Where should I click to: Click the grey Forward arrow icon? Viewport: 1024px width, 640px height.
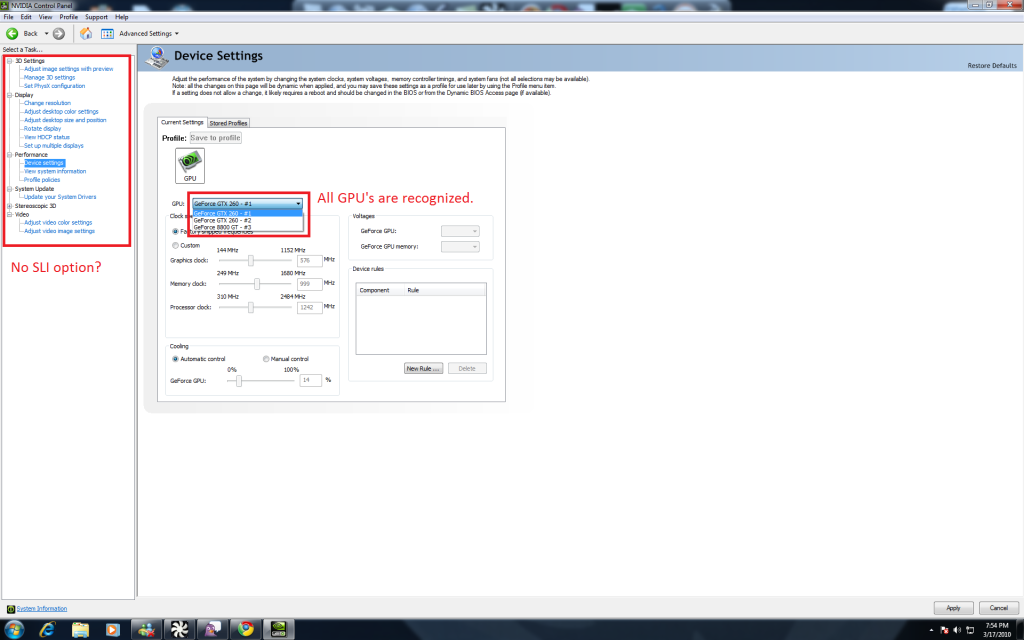[x=59, y=33]
